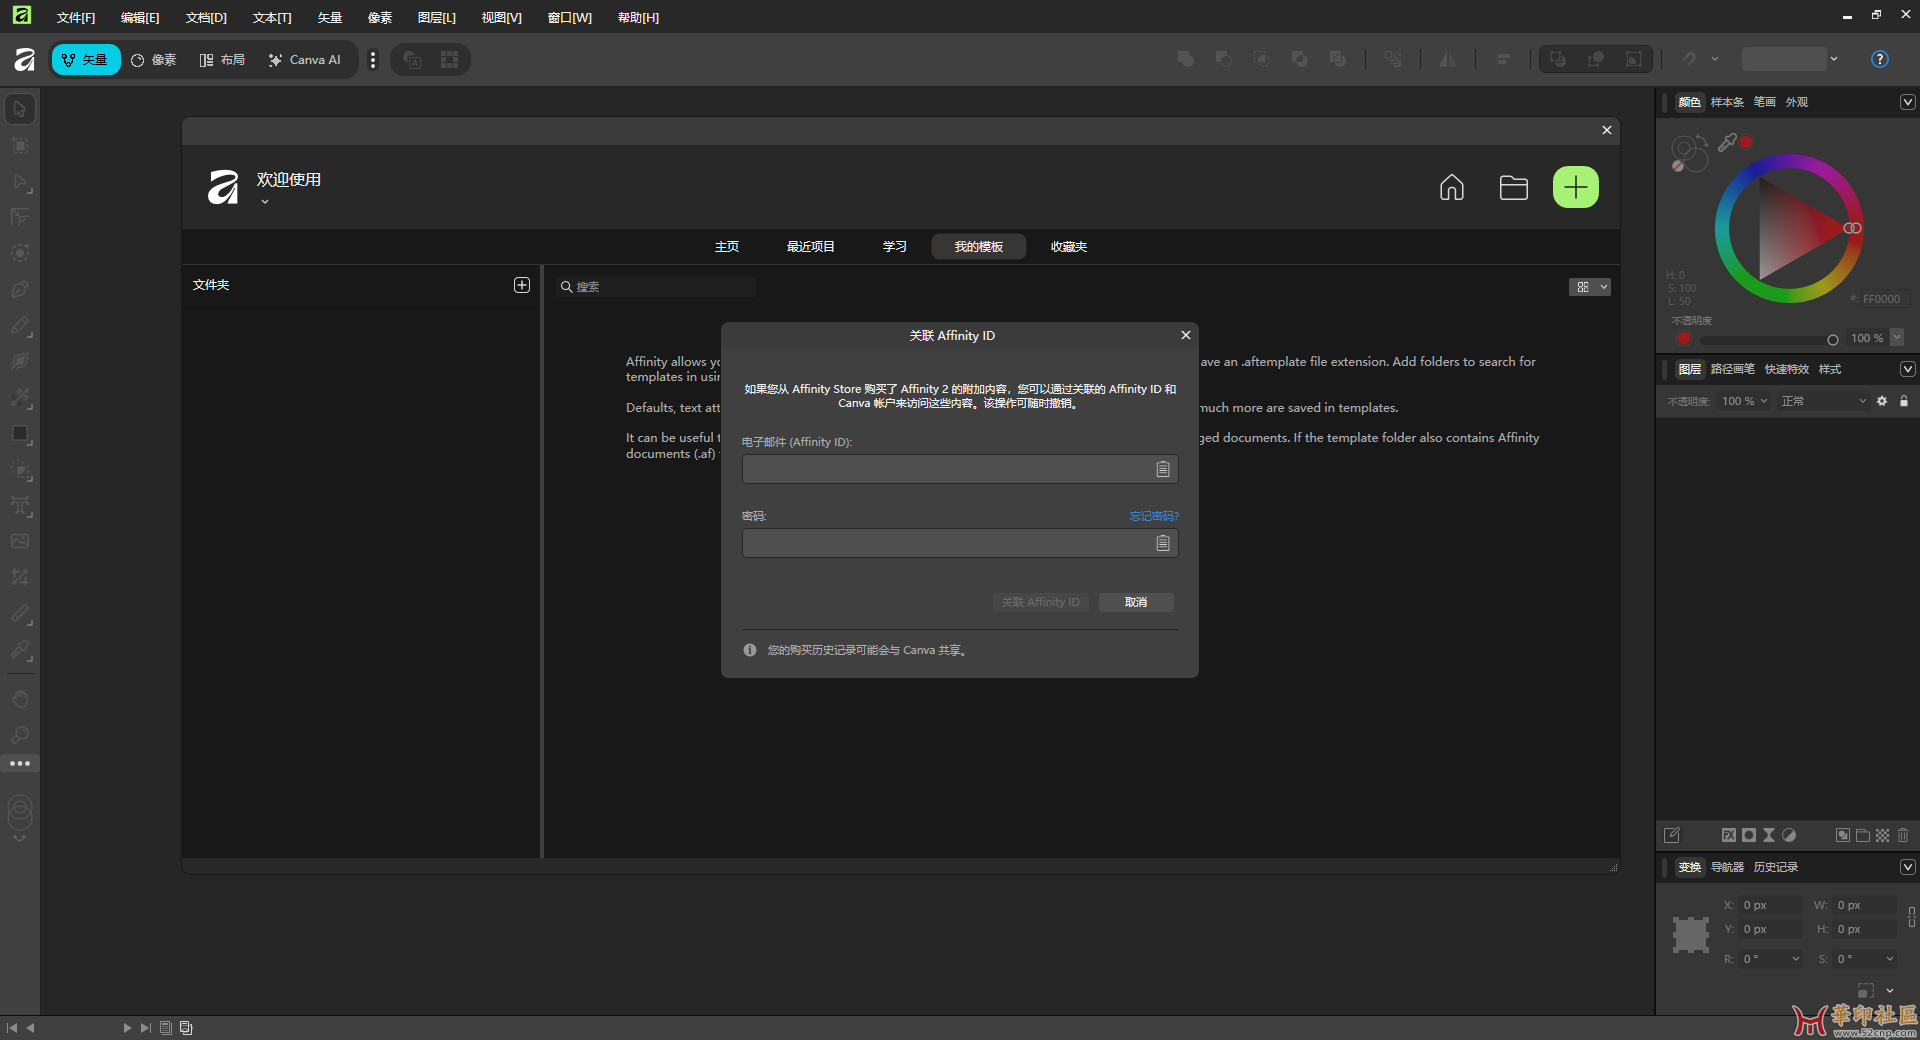Click paste icon in password field
Viewport: 1920px width, 1040px height.
(x=1162, y=543)
